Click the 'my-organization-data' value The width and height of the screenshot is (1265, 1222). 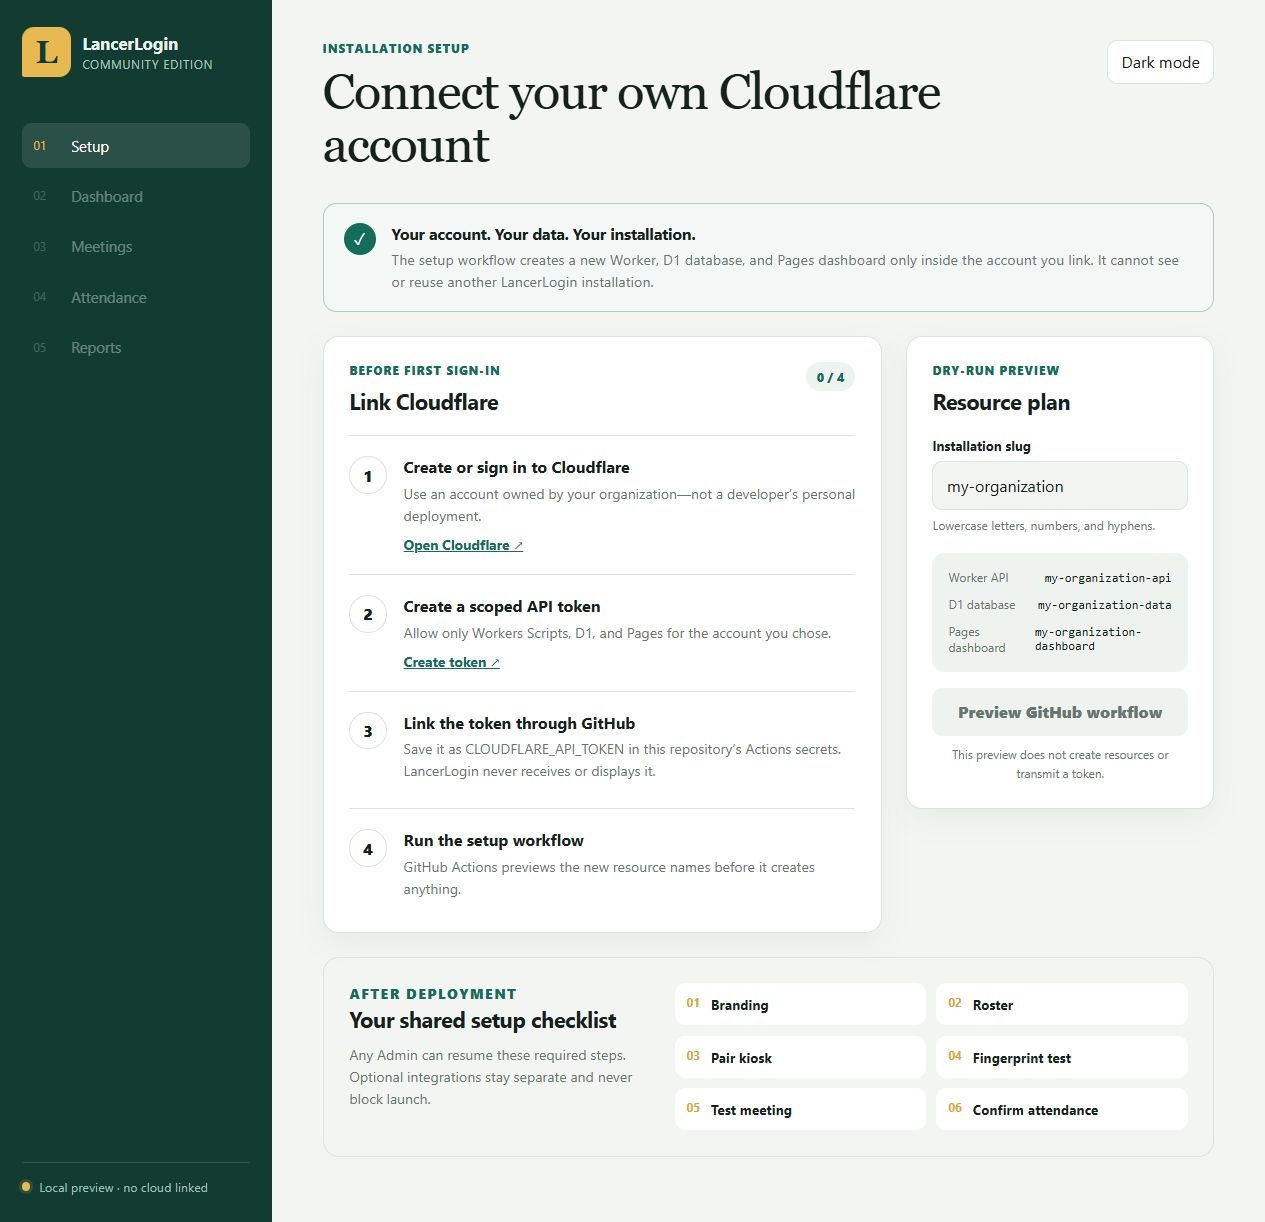click(x=1104, y=605)
